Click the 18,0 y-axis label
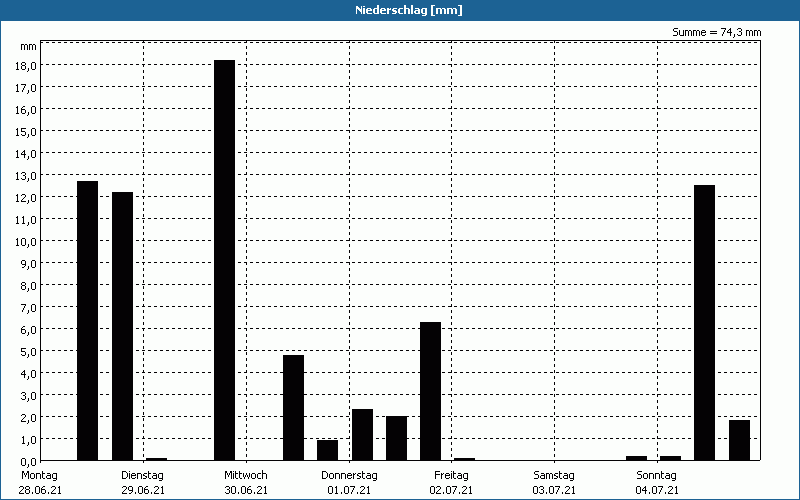800x500 pixels. click(x=26, y=66)
